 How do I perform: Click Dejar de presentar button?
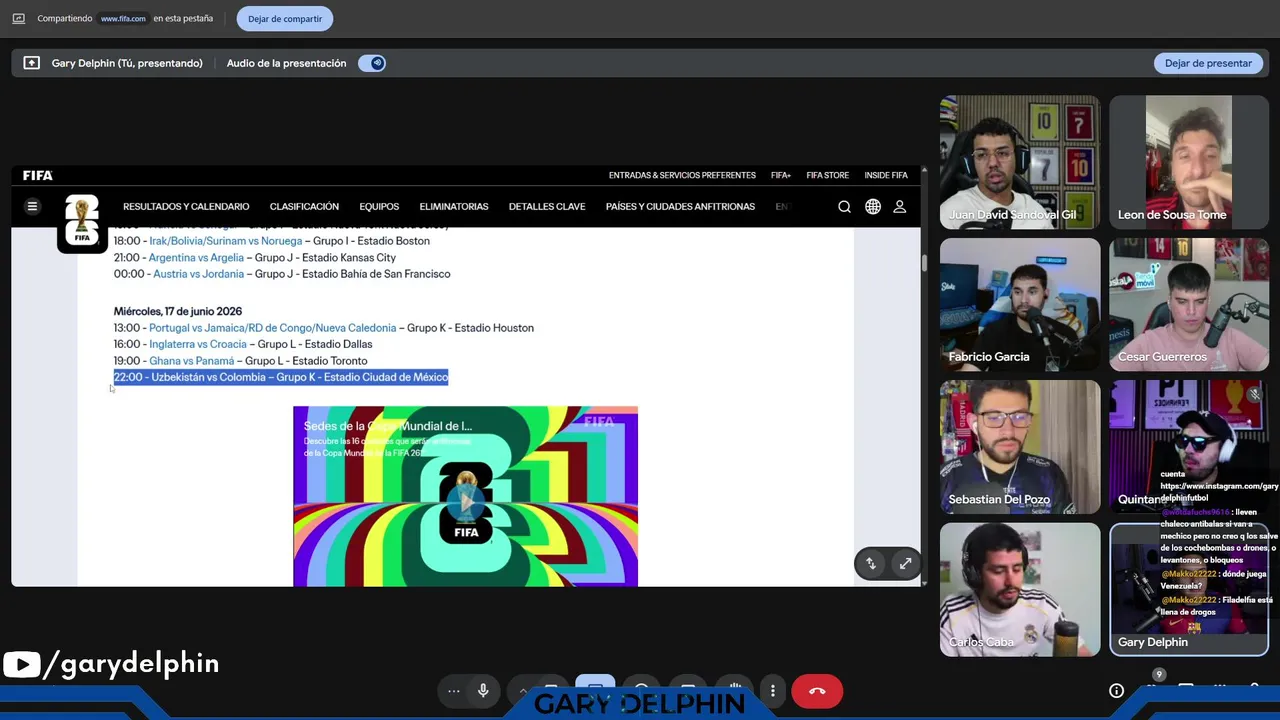coord(1208,63)
